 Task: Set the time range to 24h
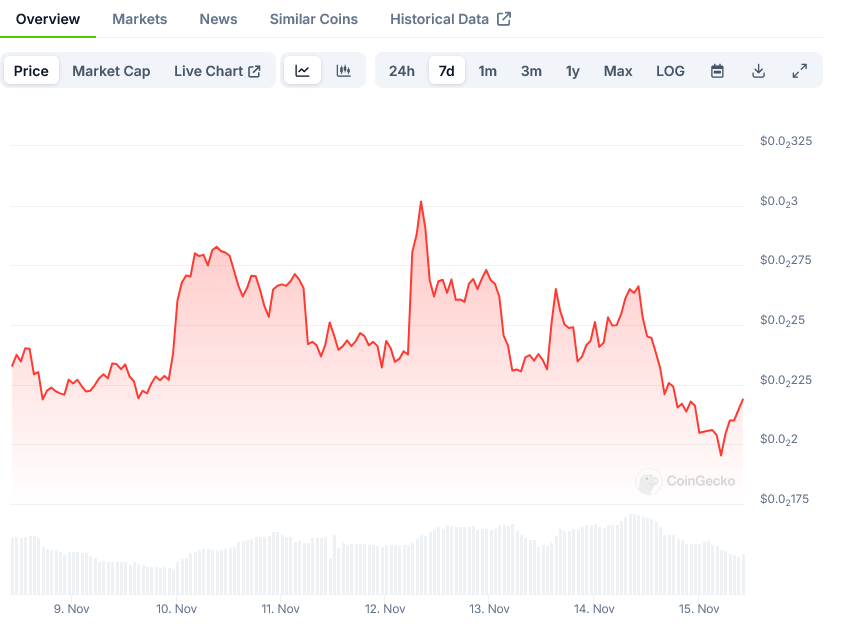coord(401,71)
